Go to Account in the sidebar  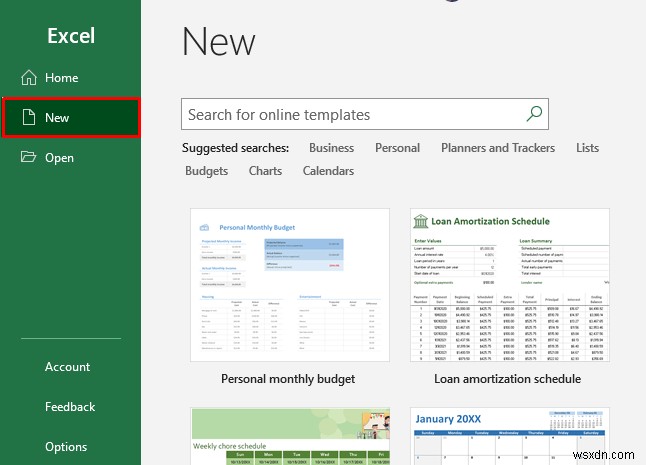(x=67, y=367)
